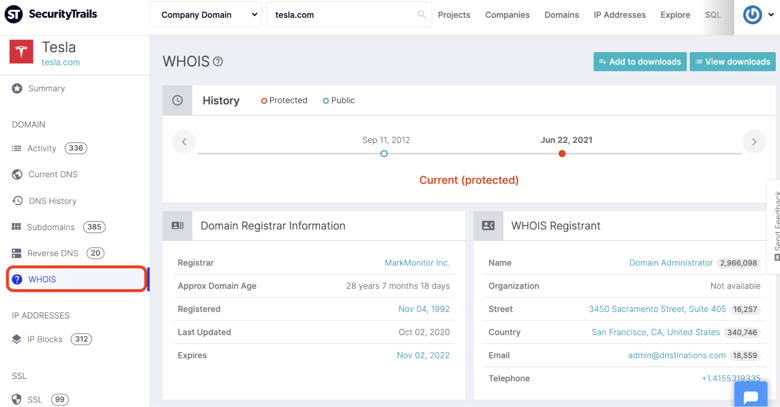Open the MarkMonitor Inc. registrar link

[417, 263]
